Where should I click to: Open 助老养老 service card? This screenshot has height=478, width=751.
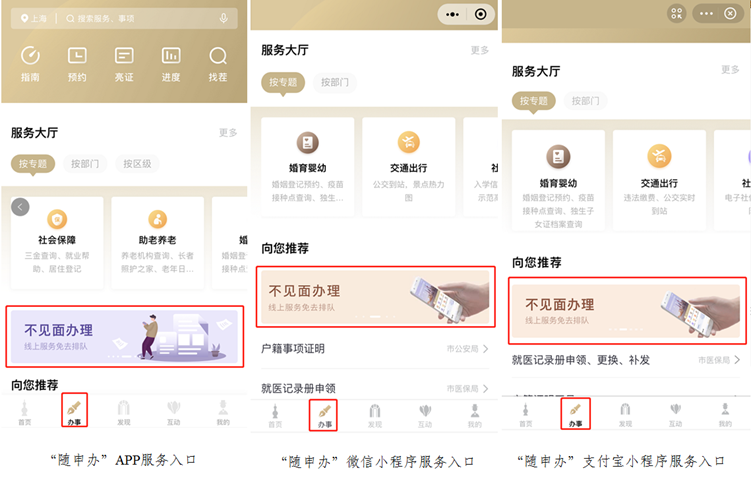pos(158,243)
